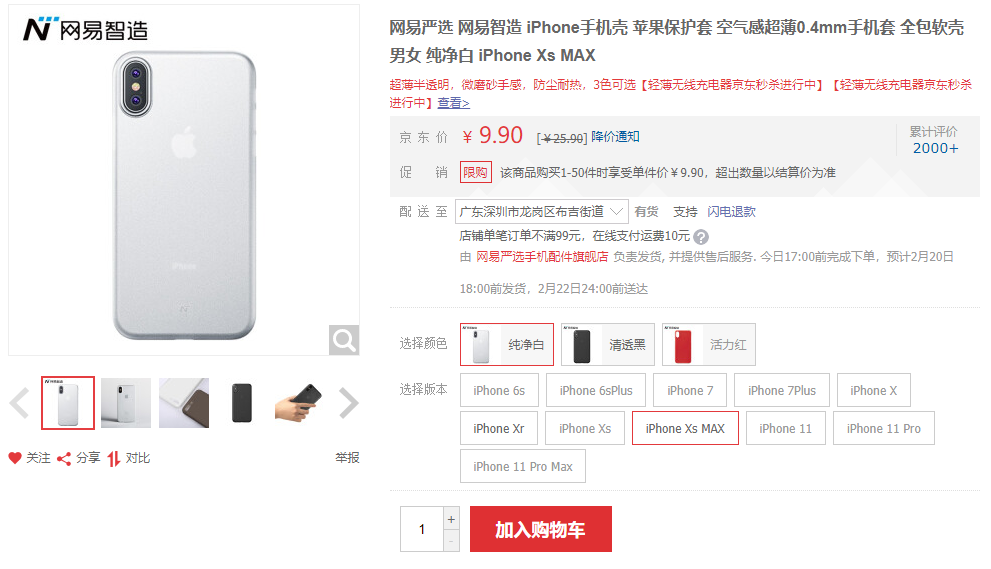
Task: Click the 降价通知 price alert link
Action: 615,137
